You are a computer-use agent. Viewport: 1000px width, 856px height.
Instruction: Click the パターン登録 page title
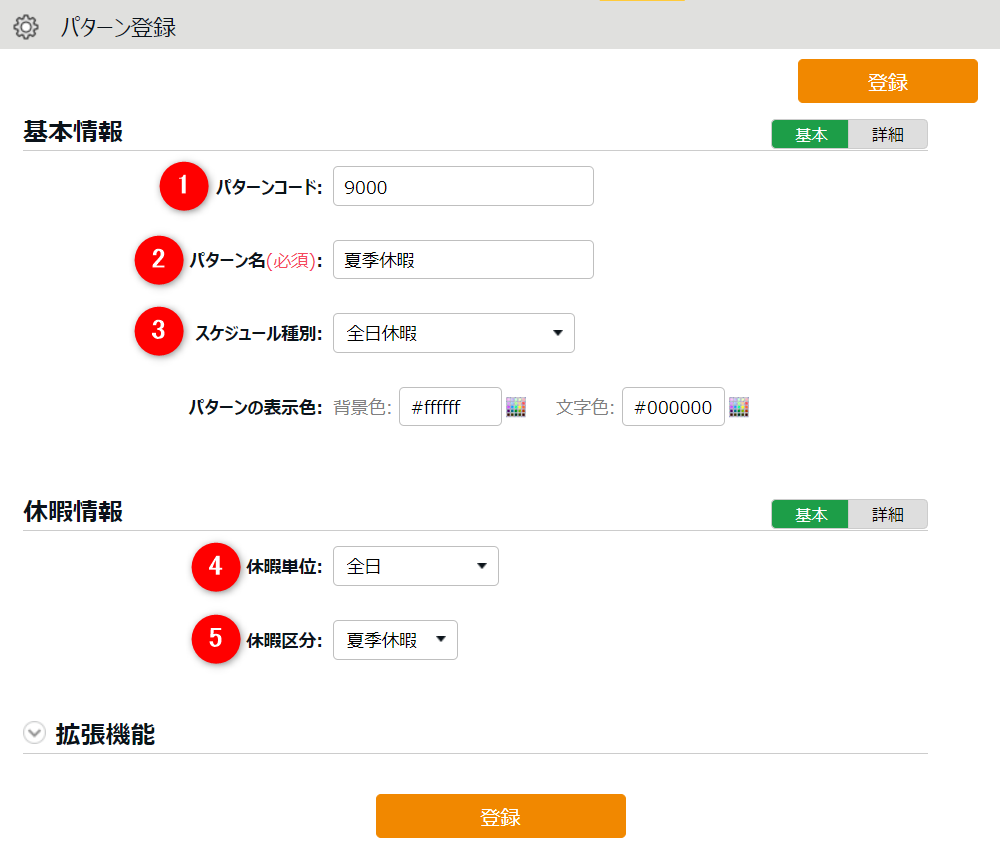(x=119, y=27)
